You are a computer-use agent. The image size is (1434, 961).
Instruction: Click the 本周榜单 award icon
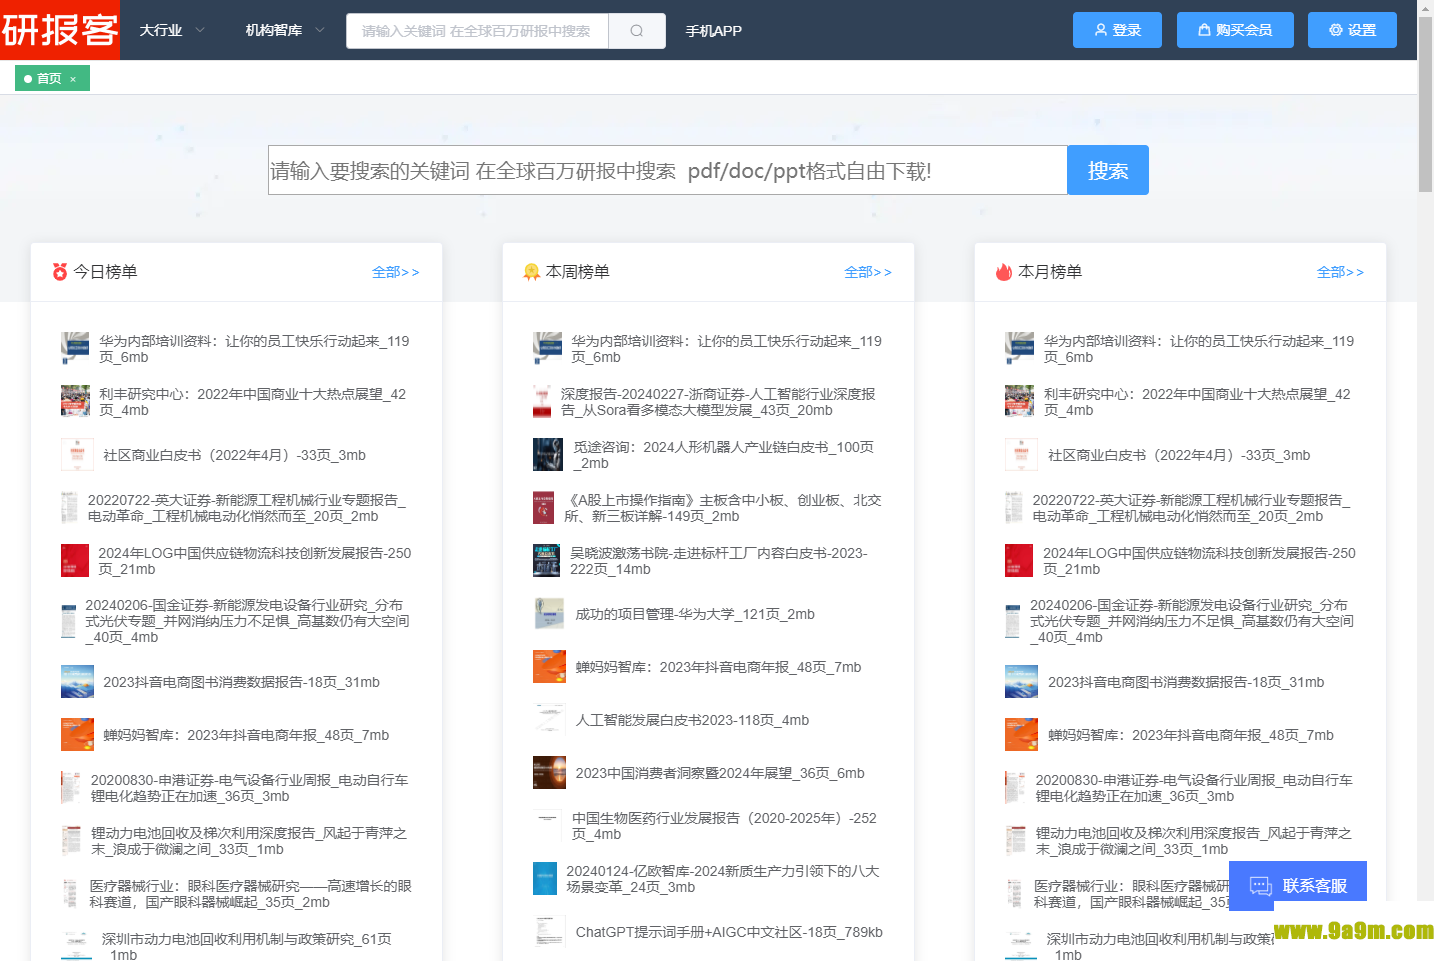coord(532,272)
